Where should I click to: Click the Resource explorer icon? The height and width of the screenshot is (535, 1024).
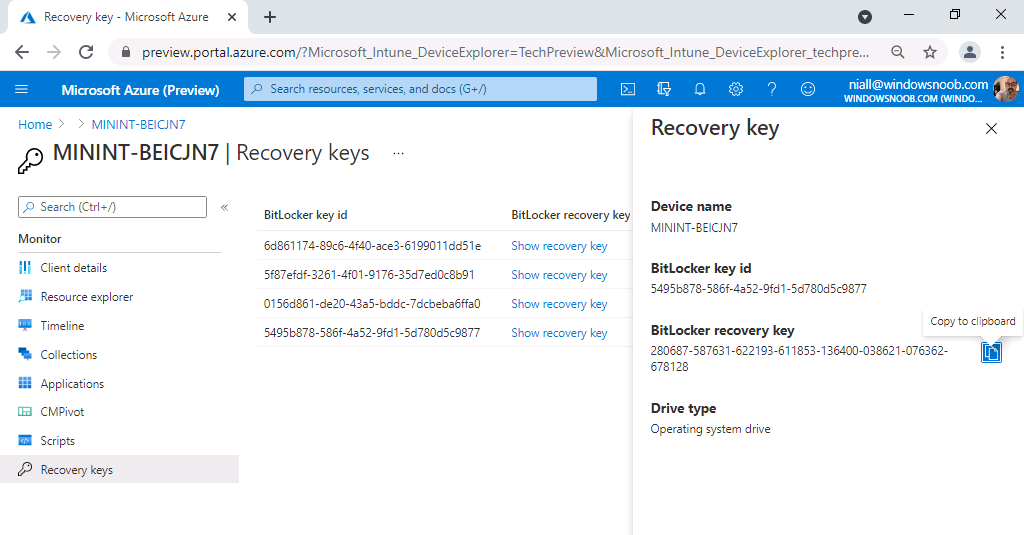pos(25,296)
